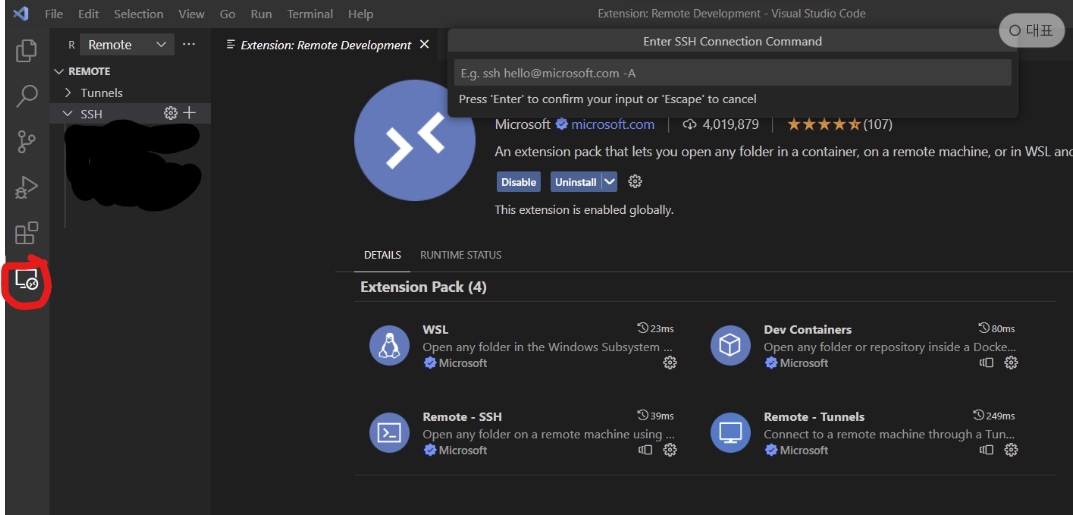The height and width of the screenshot is (515, 1073).
Task: Click the Disable button
Action: [519, 182]
